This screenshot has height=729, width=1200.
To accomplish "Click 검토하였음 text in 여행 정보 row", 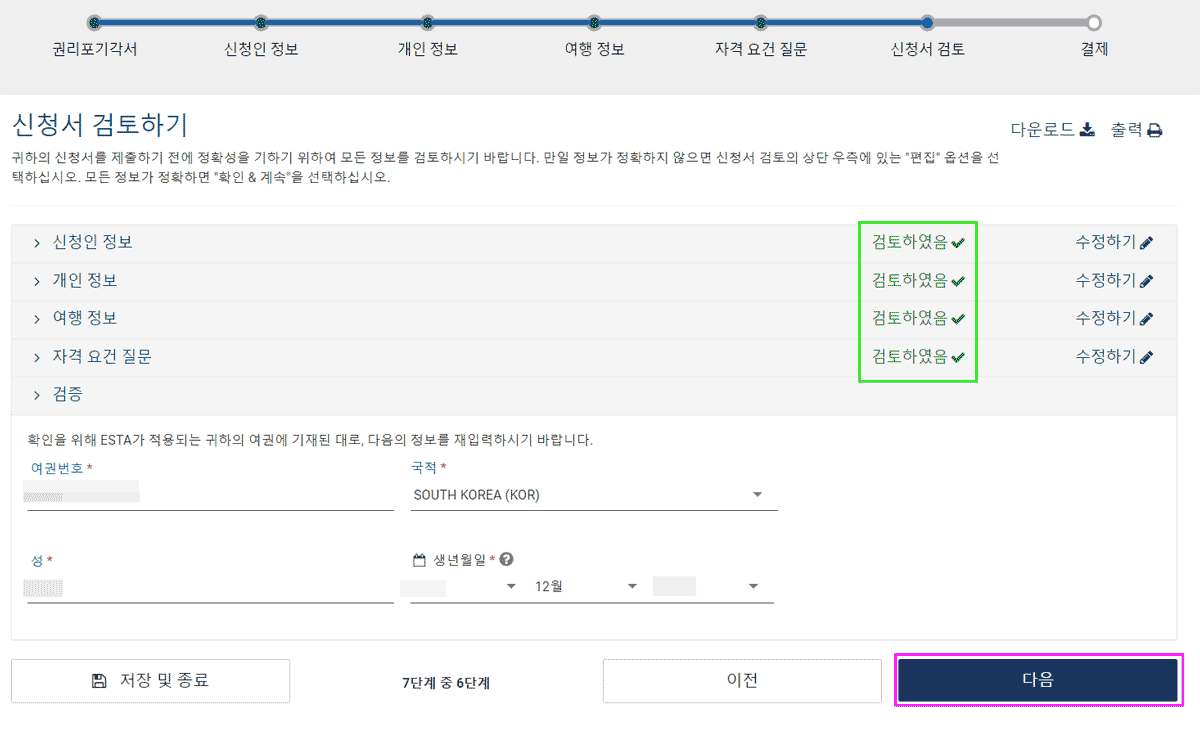I will point(909,319).
